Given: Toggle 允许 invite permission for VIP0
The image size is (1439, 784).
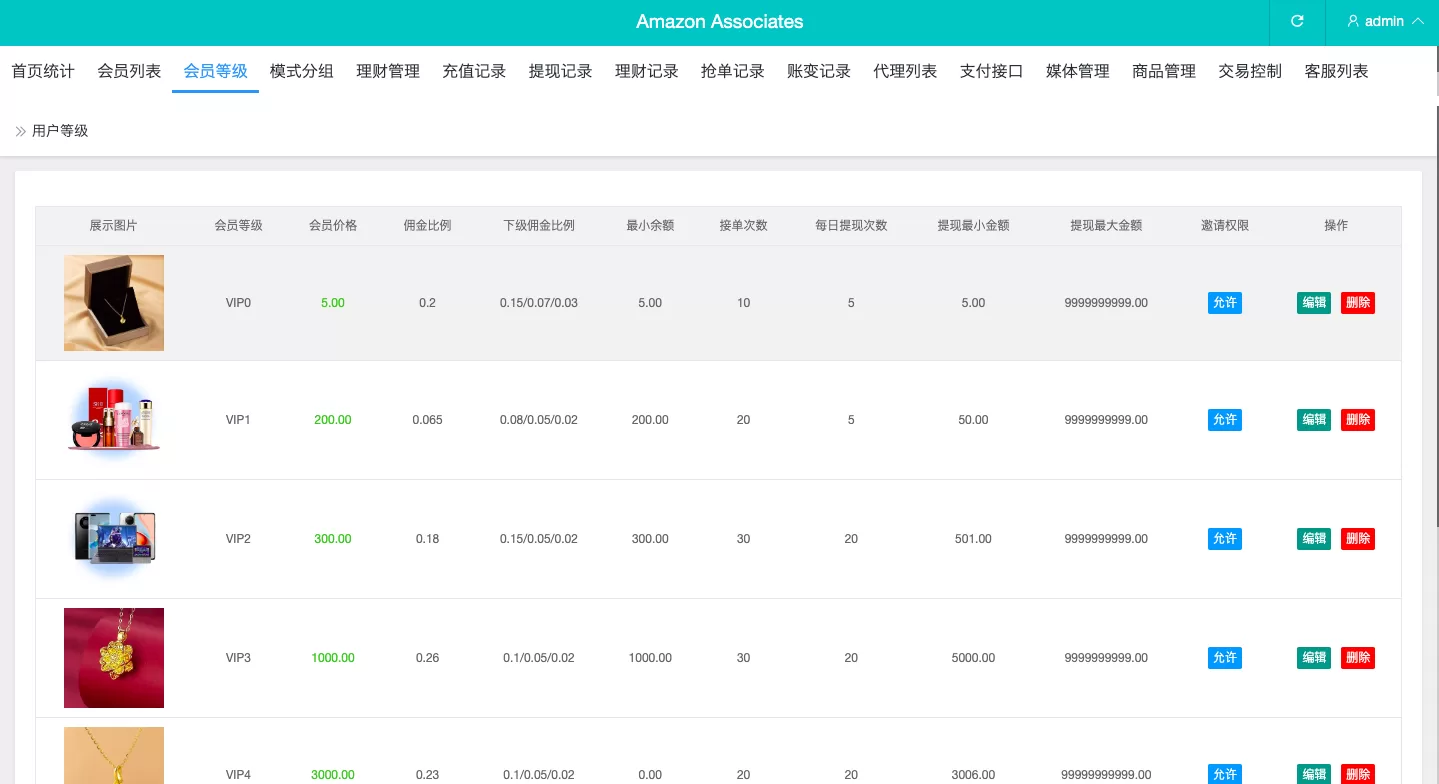Looking at the screenshot, I should tap(1225, 303).
